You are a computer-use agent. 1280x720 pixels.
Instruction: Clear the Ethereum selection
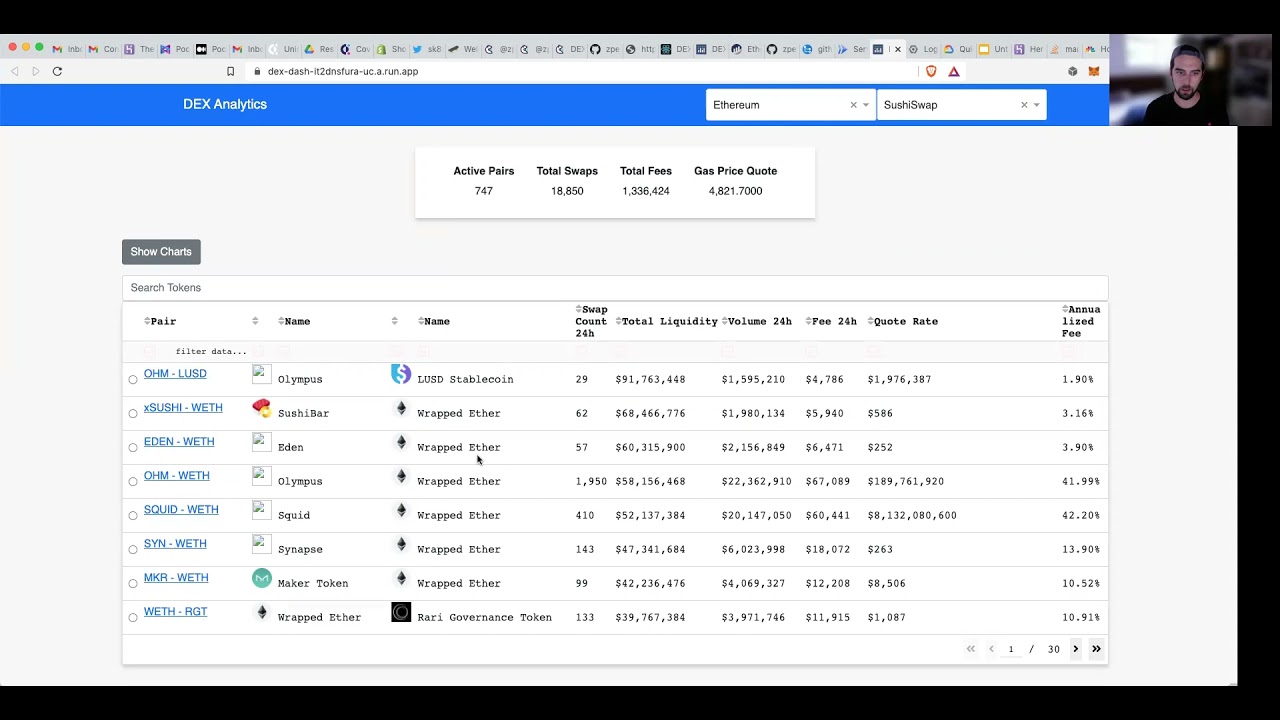click(853, 105)
